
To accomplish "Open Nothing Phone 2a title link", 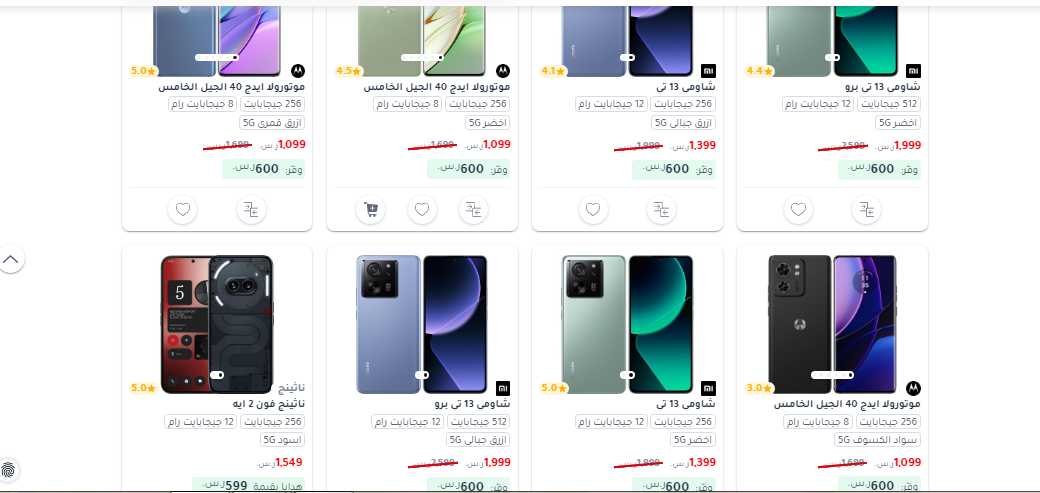I will click(269, 403).
